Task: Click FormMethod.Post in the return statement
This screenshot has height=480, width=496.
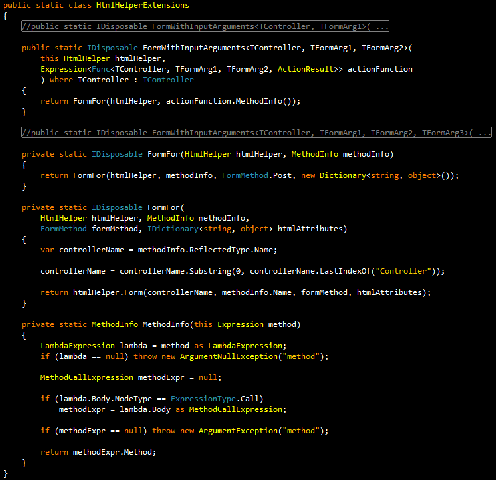Action: [x=257, y=175]
